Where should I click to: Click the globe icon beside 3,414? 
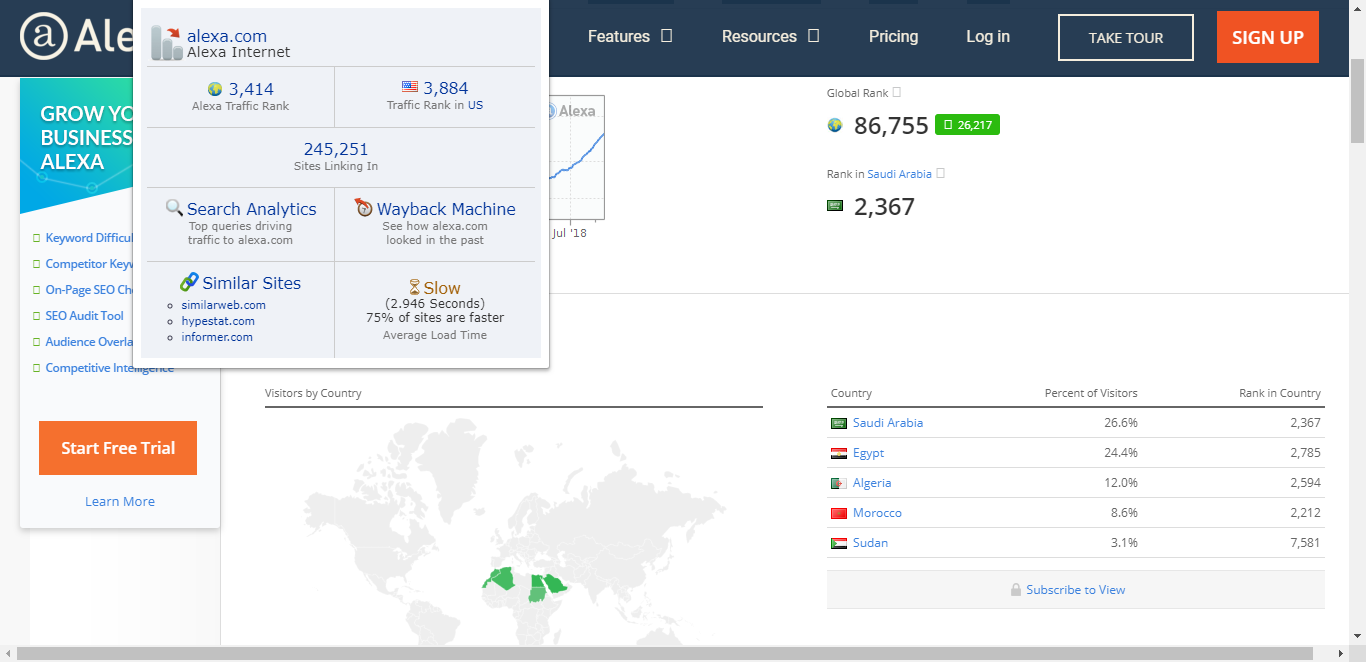click(x=215, y=89)
